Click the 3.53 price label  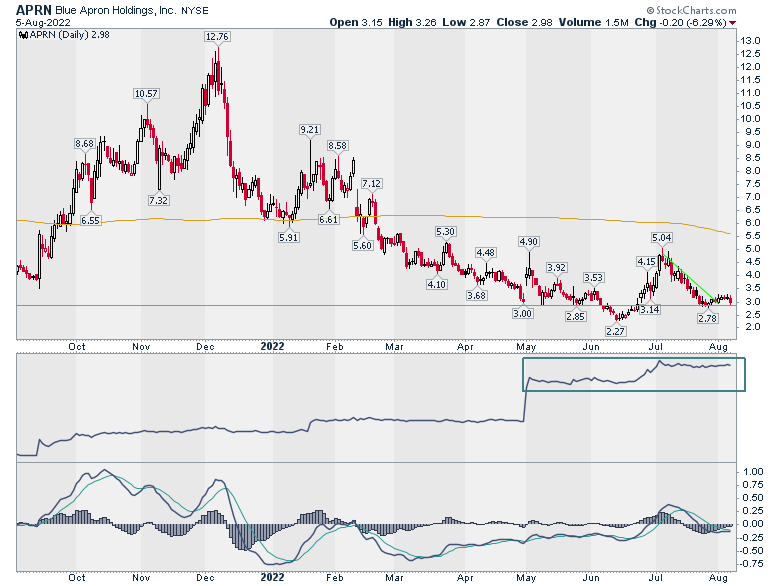click(593, 278)
